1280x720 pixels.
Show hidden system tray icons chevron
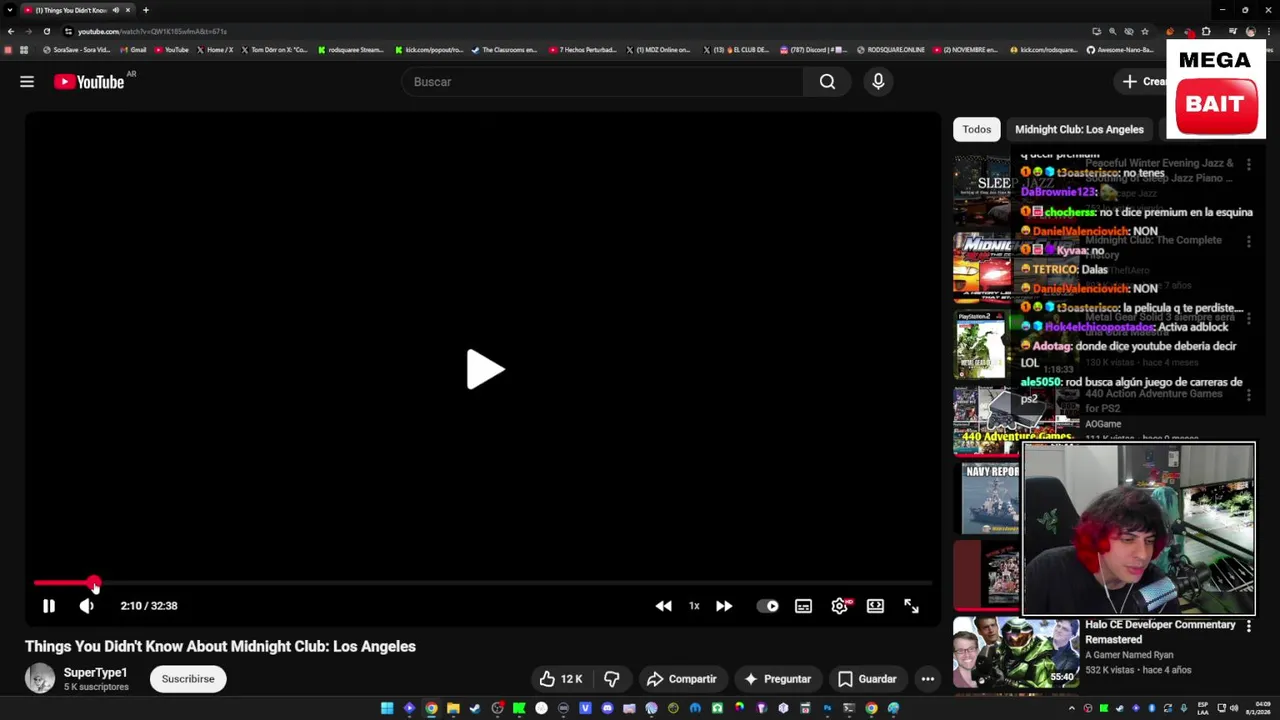(1072, 708)
